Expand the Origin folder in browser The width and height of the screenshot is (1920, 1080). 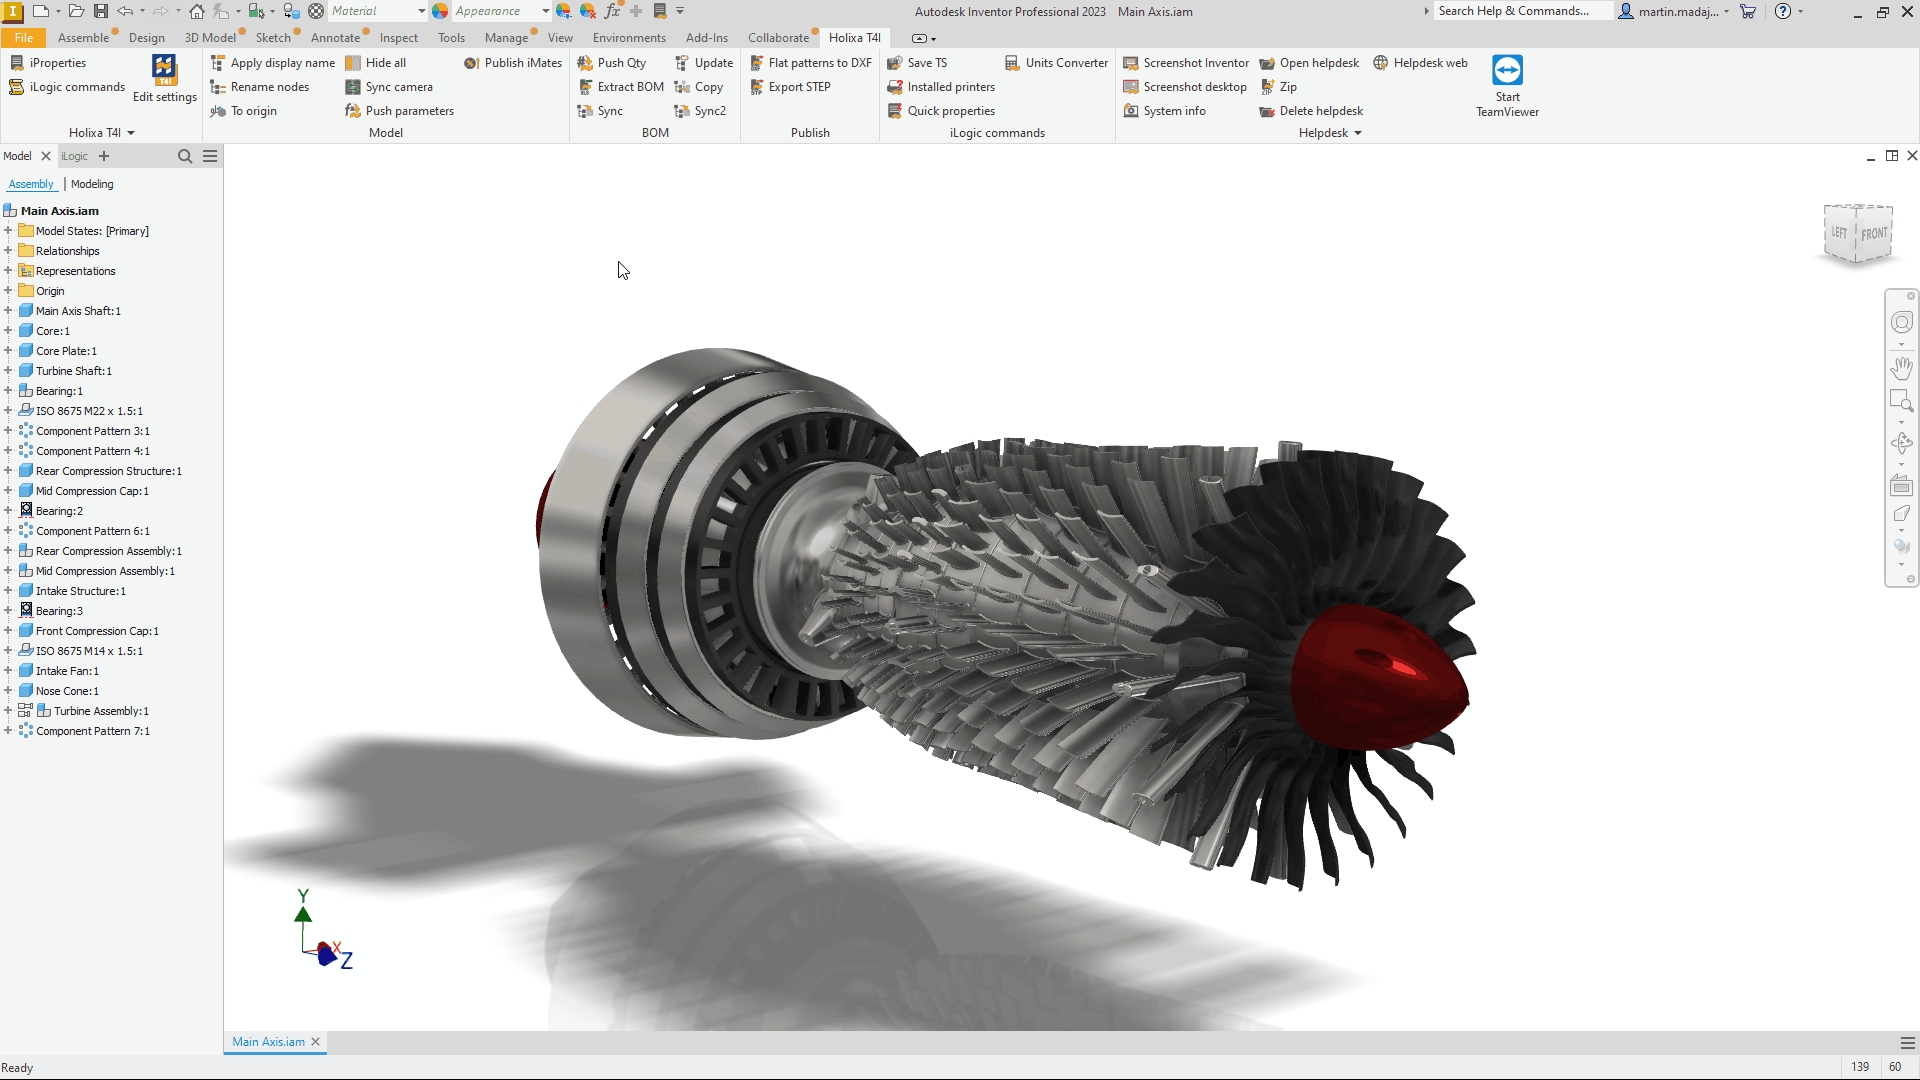click(x=8, y=291)
